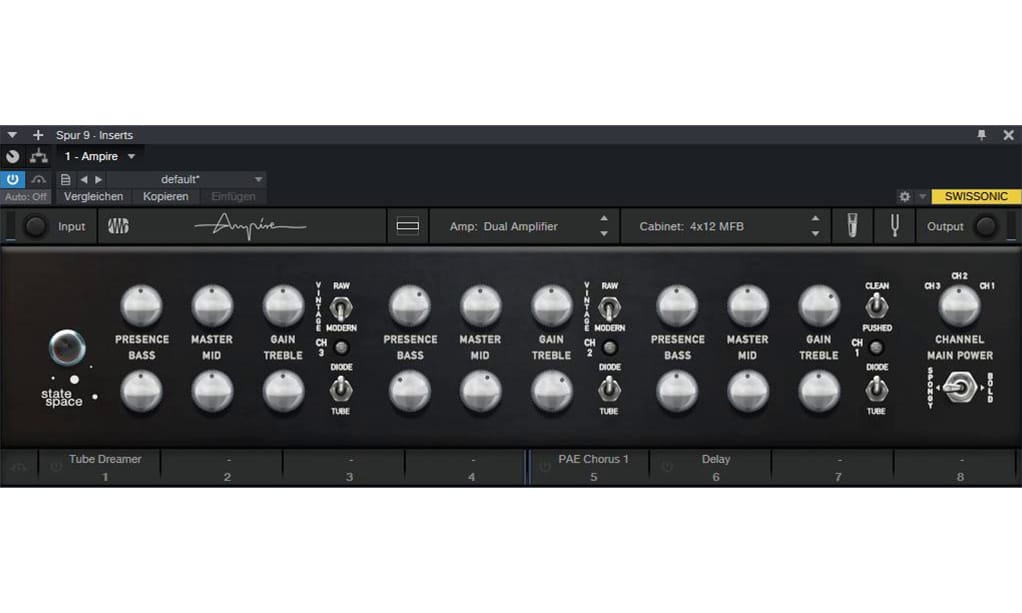This screenshot has width=1022, height=613.
Task: Click the Kopieren copy button
Action: pyautogui.click(x=166, y=196)
